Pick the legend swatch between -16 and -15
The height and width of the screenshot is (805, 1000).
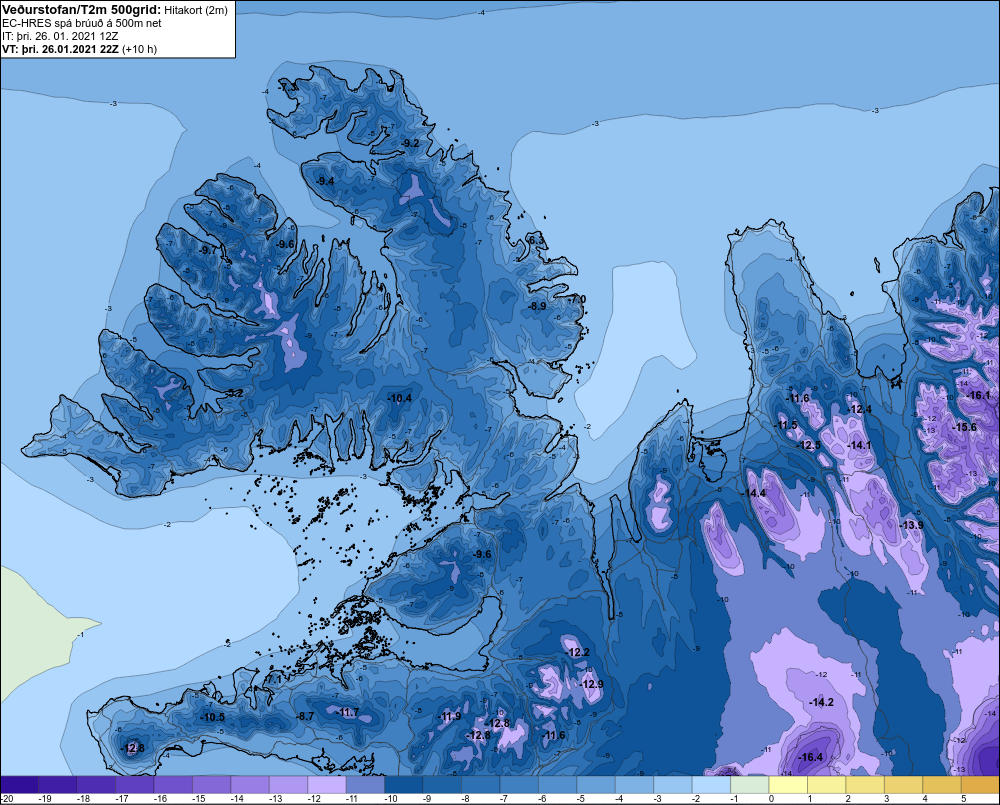pyautogui.click(x=173, y=785)
